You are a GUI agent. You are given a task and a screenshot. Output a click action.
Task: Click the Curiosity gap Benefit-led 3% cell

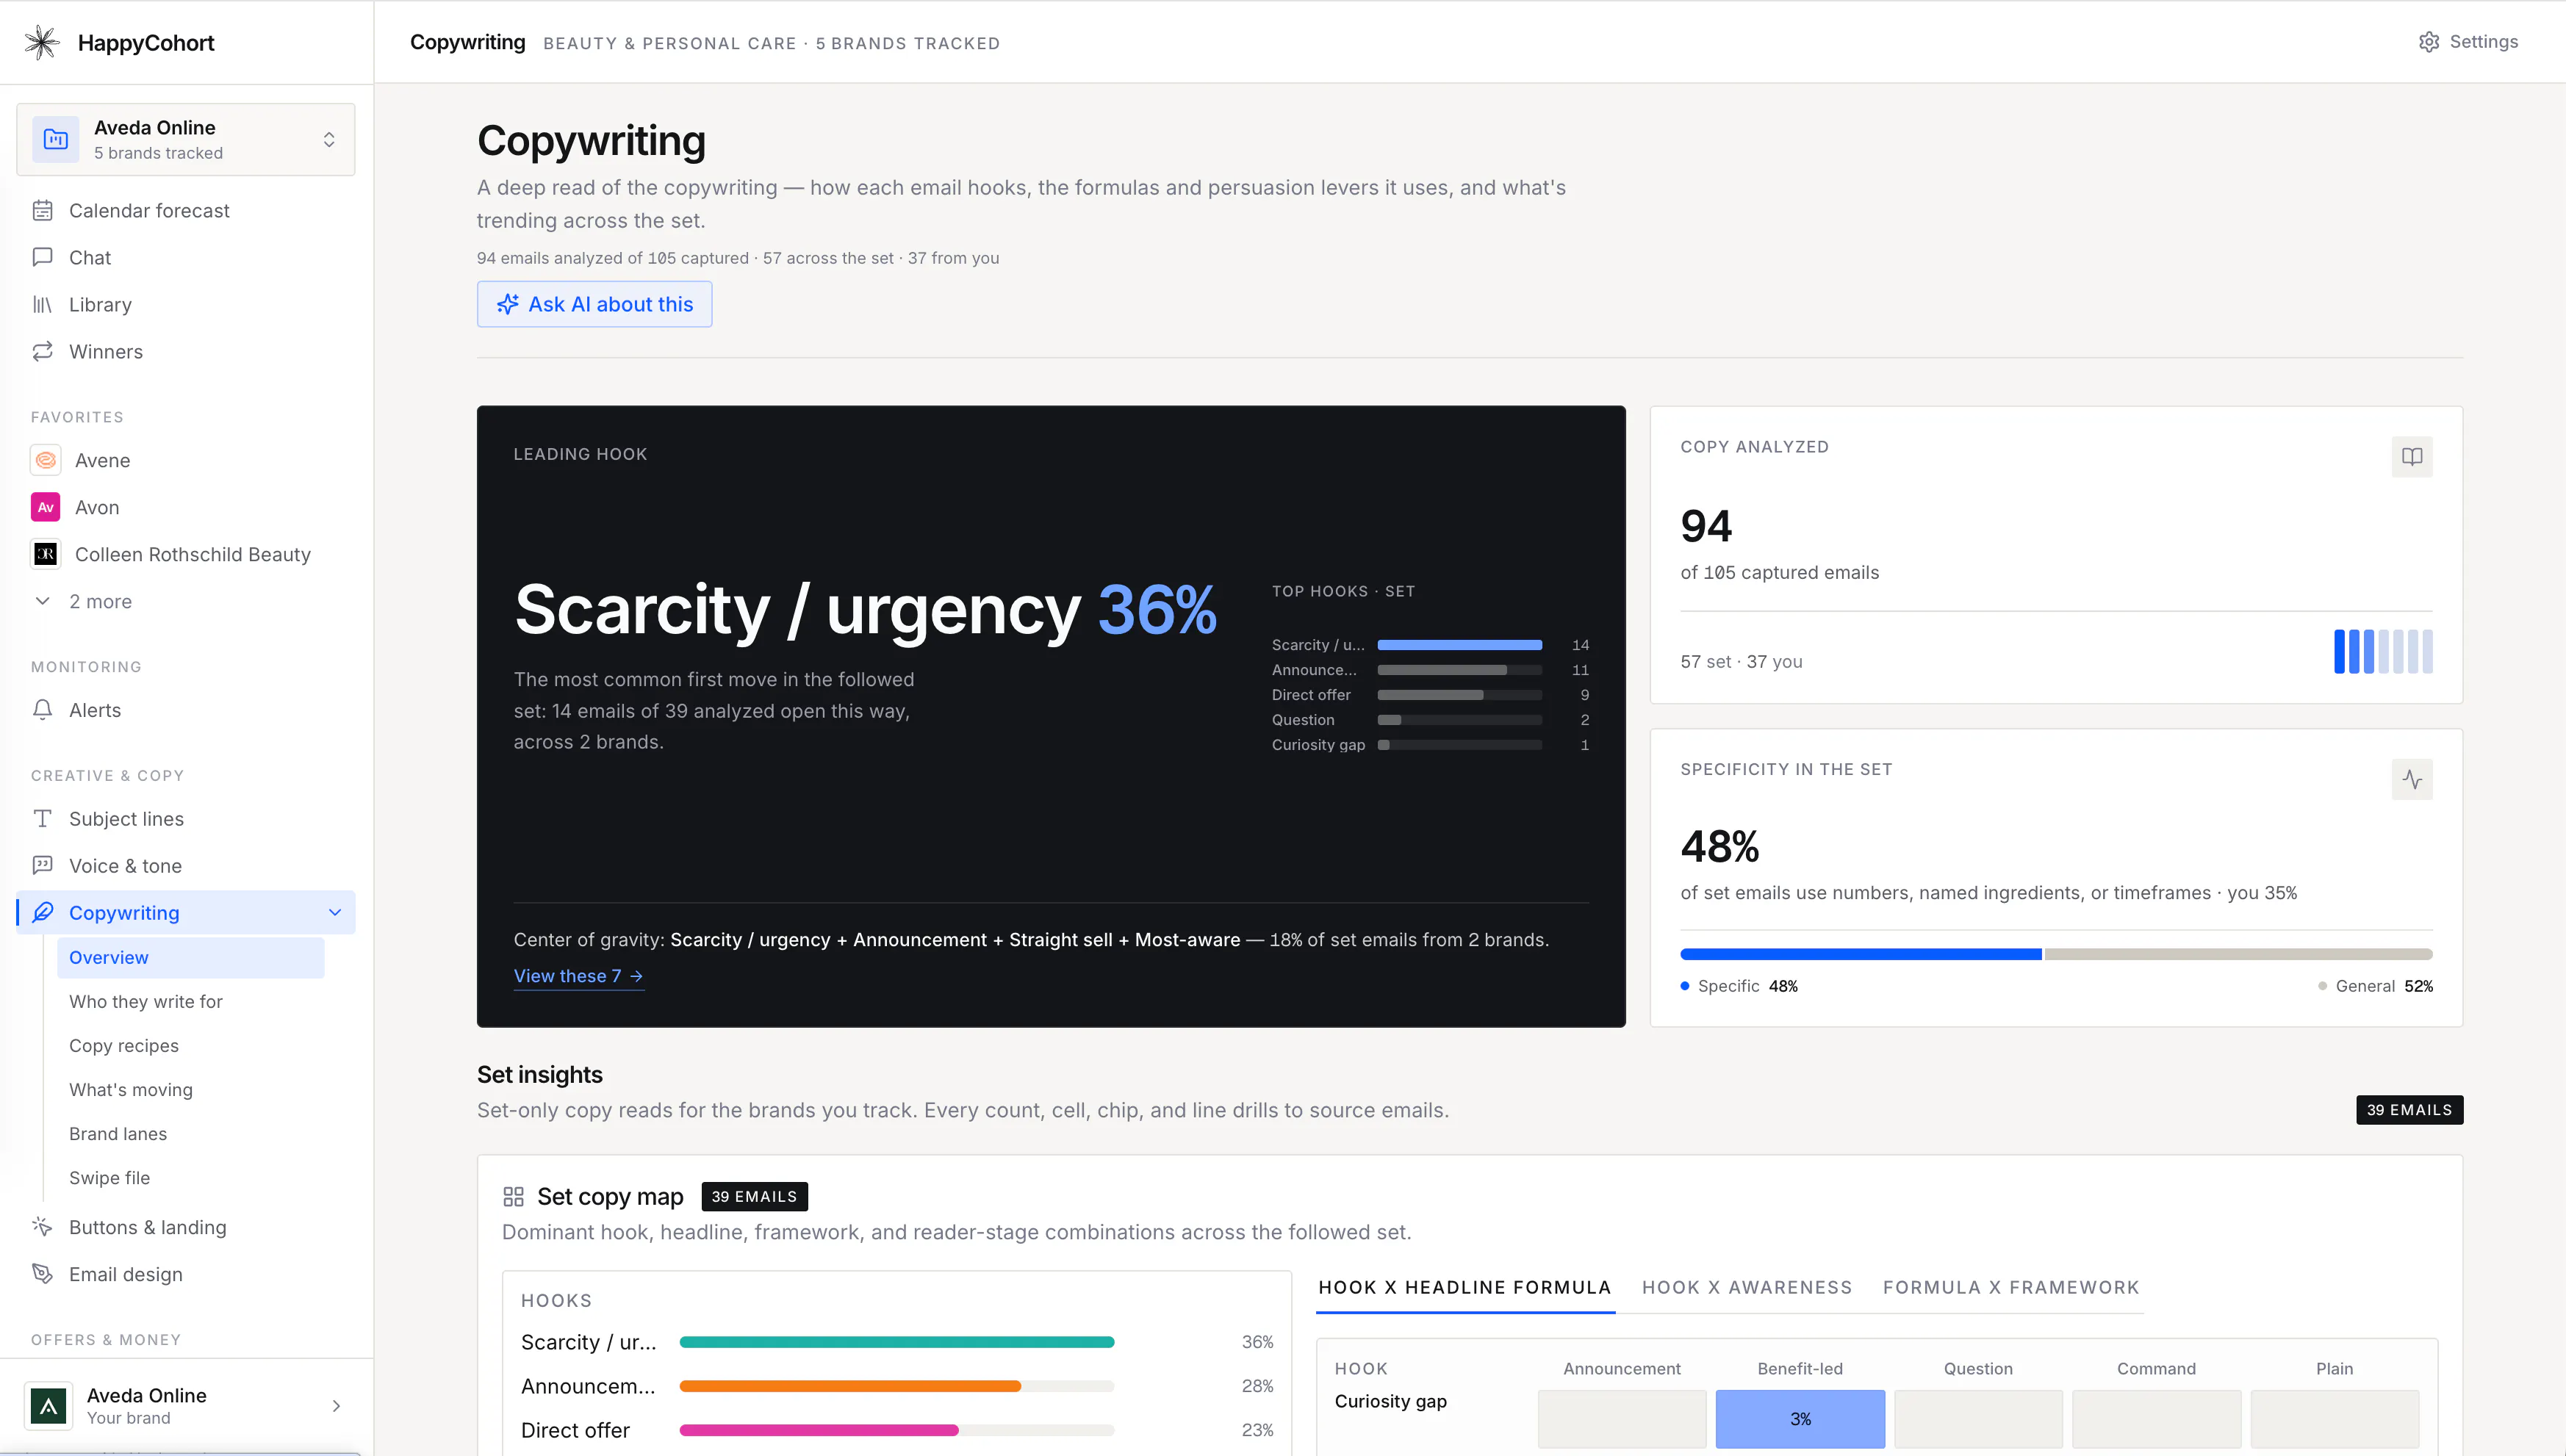tap(1800, 1419)
